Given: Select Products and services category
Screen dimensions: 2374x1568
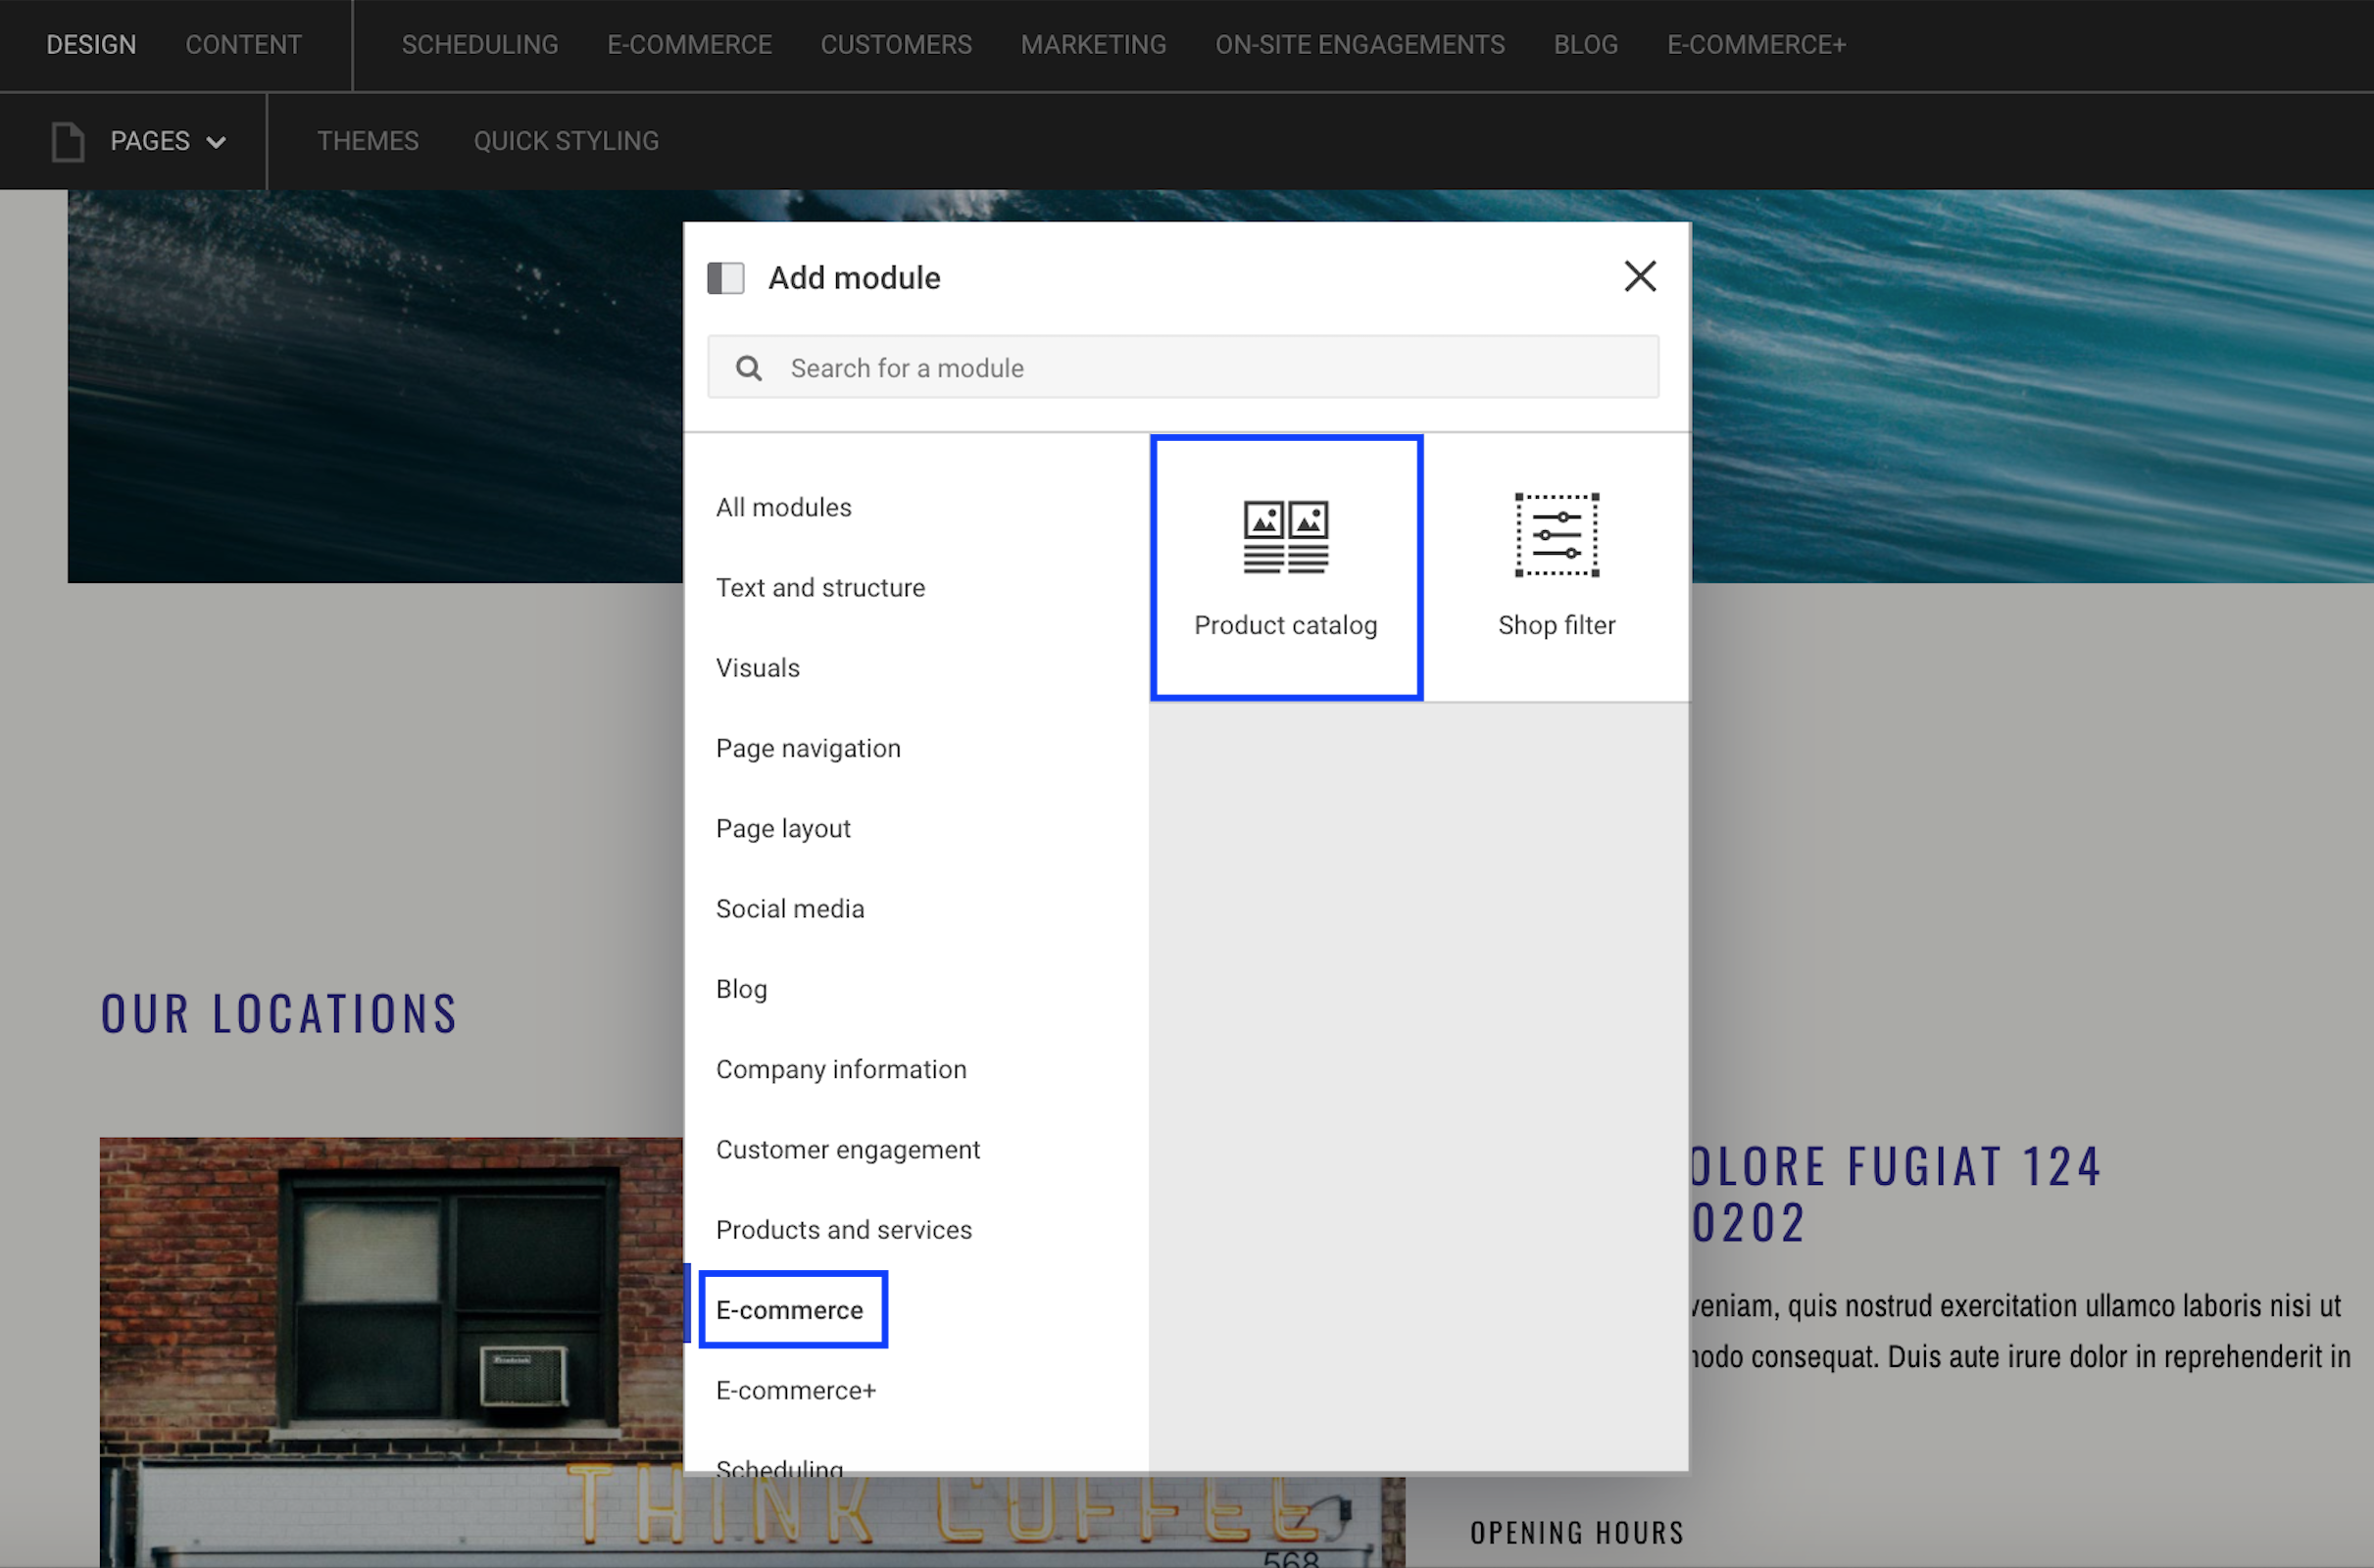Looking at the screenshot, I should pyautogui.click(x=844, y=1229).
